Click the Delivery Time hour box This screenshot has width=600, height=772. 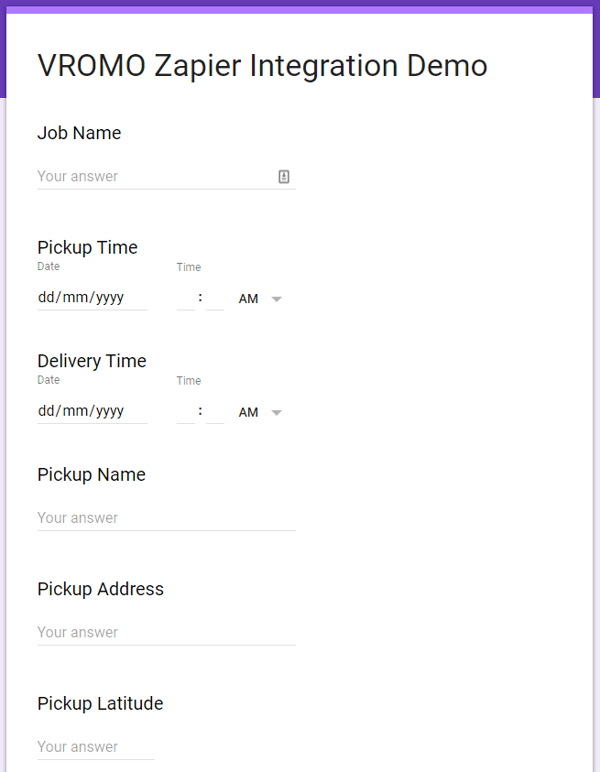[185, 411]
